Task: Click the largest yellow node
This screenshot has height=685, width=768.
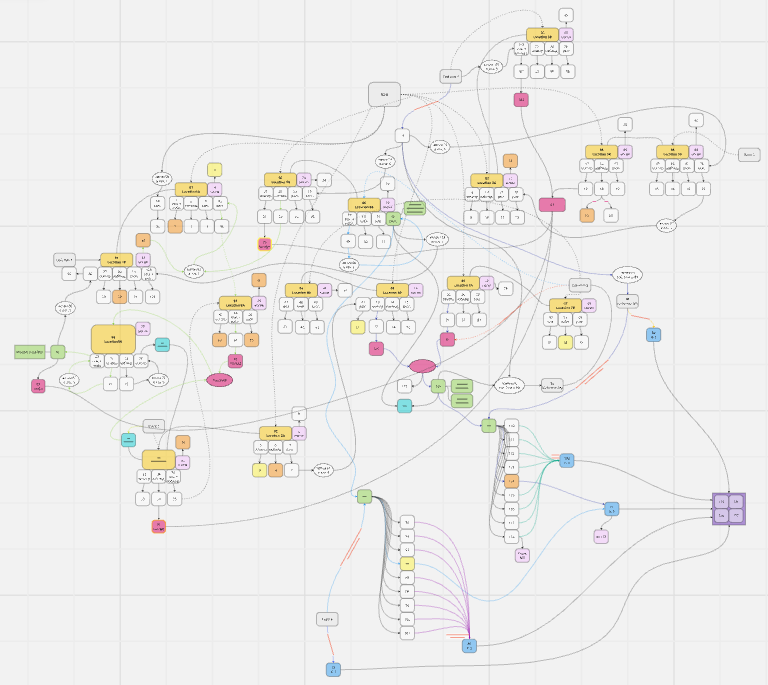Action: coord(114,340)
